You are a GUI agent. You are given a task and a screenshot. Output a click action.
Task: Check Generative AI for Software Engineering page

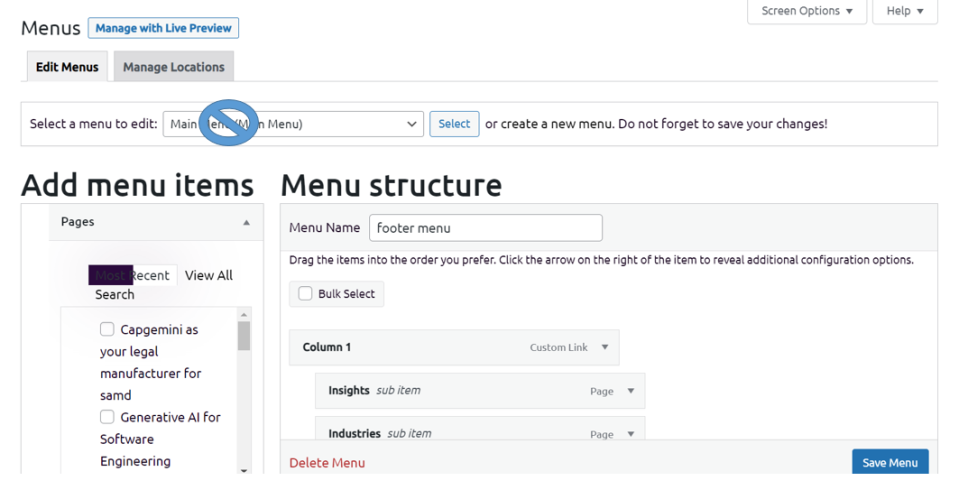tap(107, 417)
